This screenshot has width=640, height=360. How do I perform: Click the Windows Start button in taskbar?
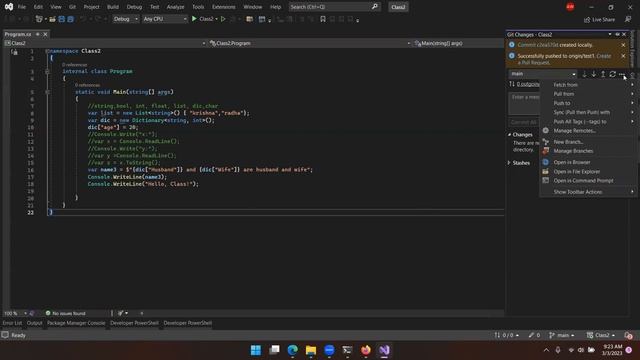256,350
